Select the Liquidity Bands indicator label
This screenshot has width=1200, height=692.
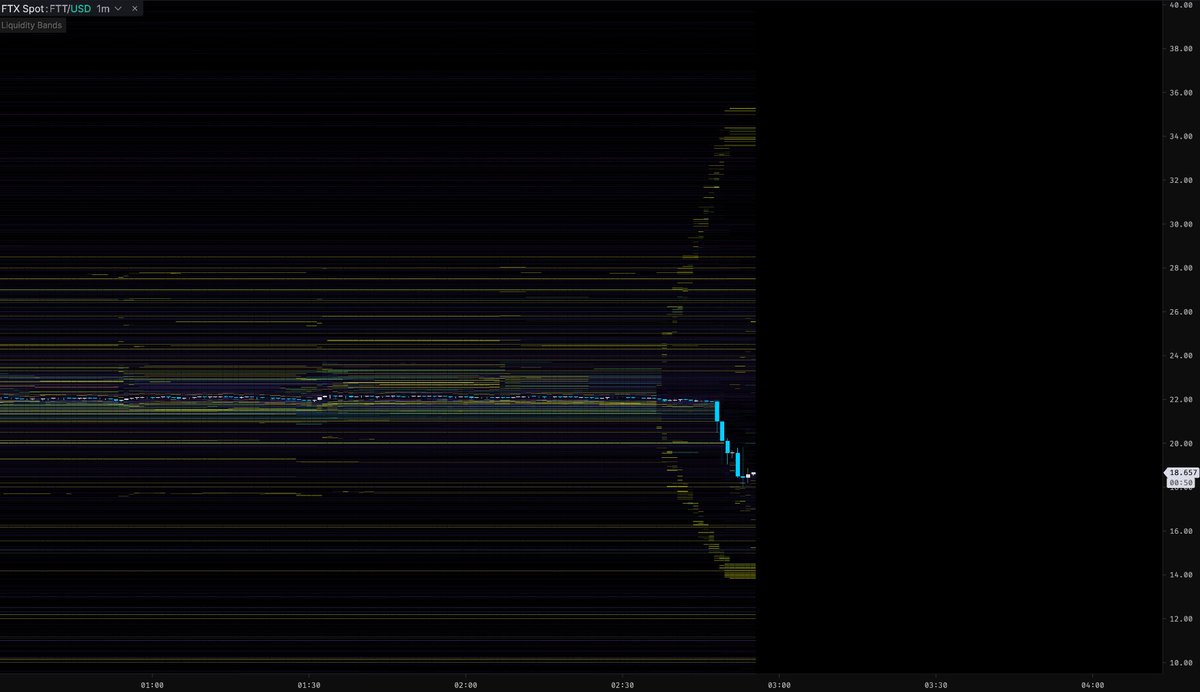(33, 24)
